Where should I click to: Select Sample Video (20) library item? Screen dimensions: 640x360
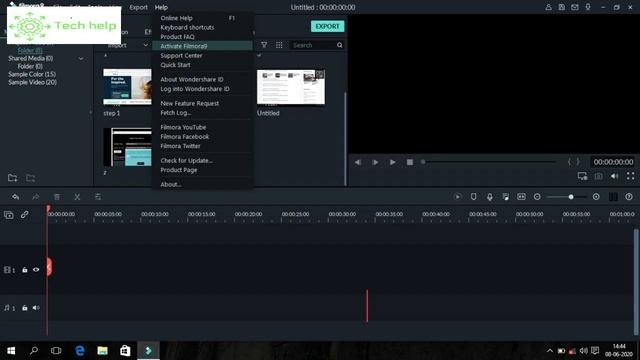[x=33, y=82]
